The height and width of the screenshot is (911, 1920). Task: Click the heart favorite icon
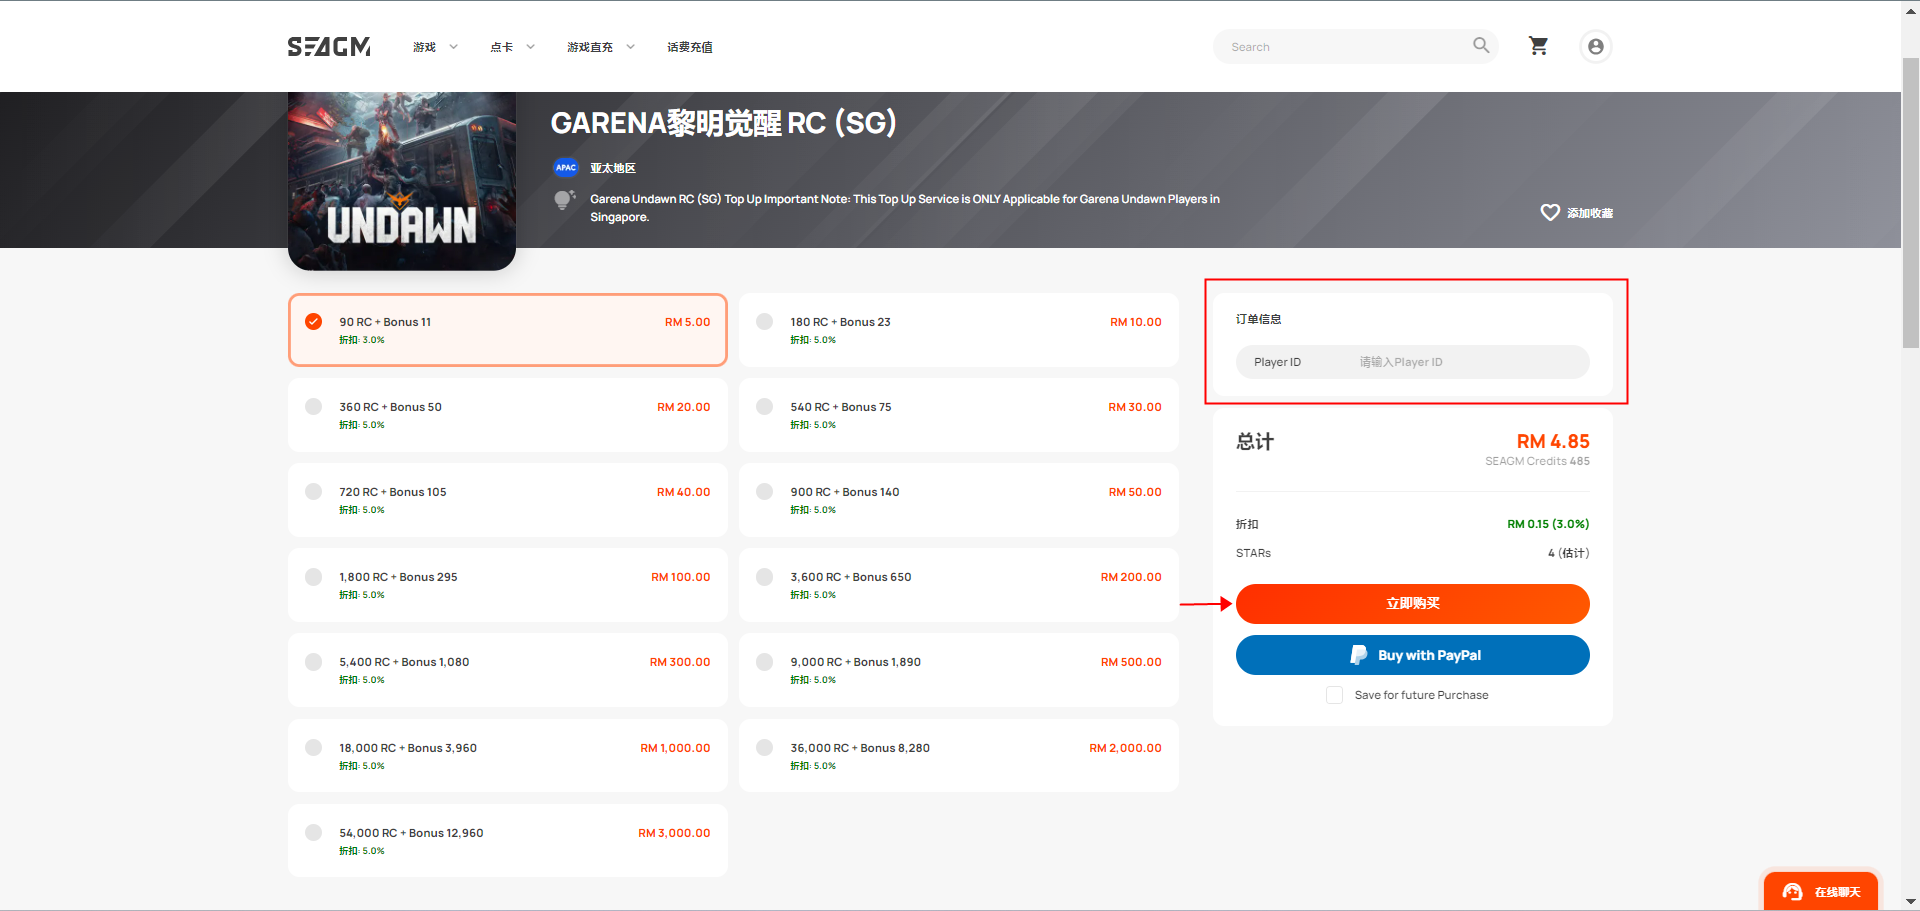tap(1550, 212)
